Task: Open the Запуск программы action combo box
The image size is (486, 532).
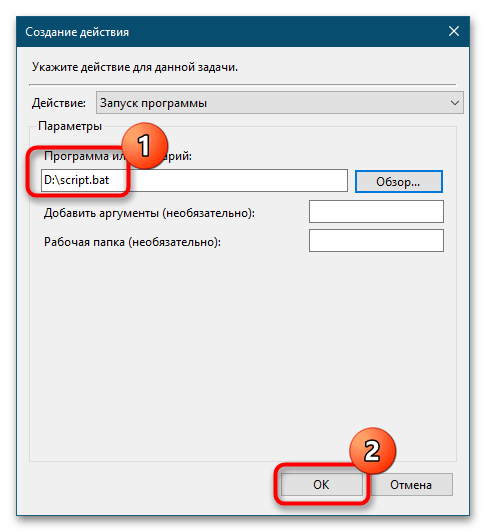Action: coord(280,102)
